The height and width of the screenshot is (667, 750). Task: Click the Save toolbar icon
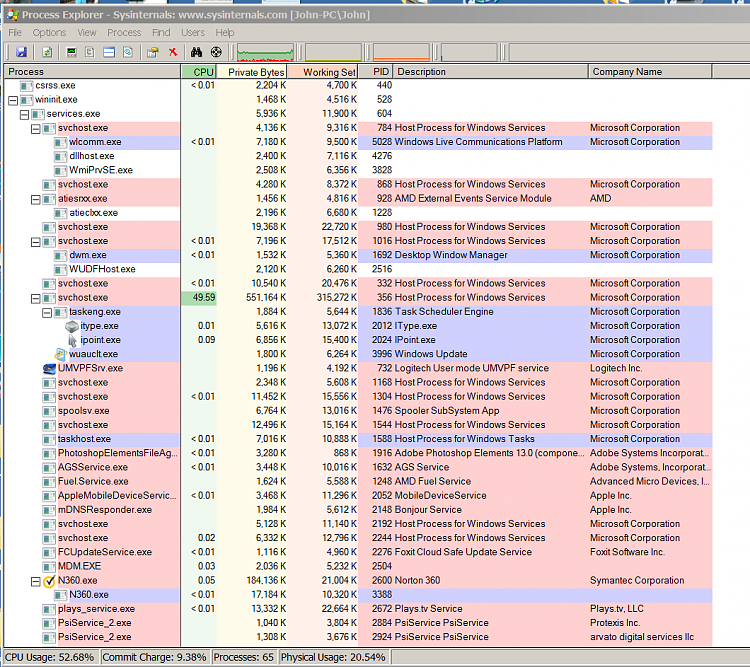click(x=21, y=52)
